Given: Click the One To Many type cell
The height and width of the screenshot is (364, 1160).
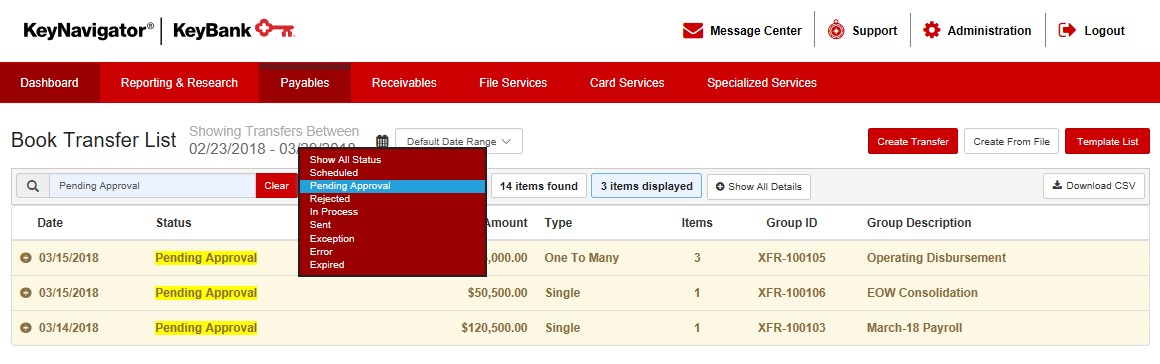Looking at the screenshot, I should (581, 258).
